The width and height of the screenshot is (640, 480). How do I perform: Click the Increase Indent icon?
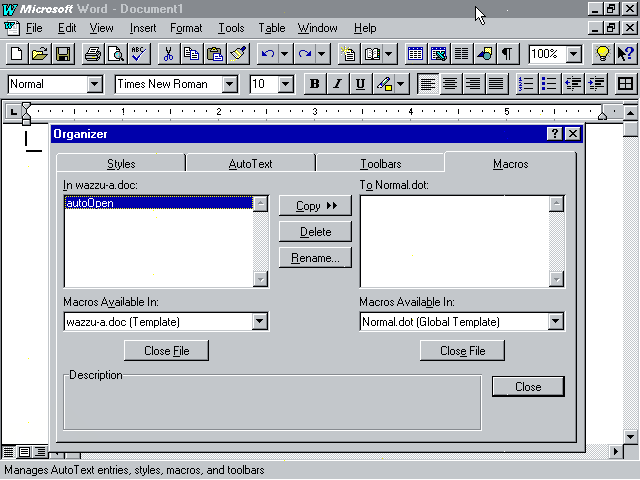tap(596, 84)
